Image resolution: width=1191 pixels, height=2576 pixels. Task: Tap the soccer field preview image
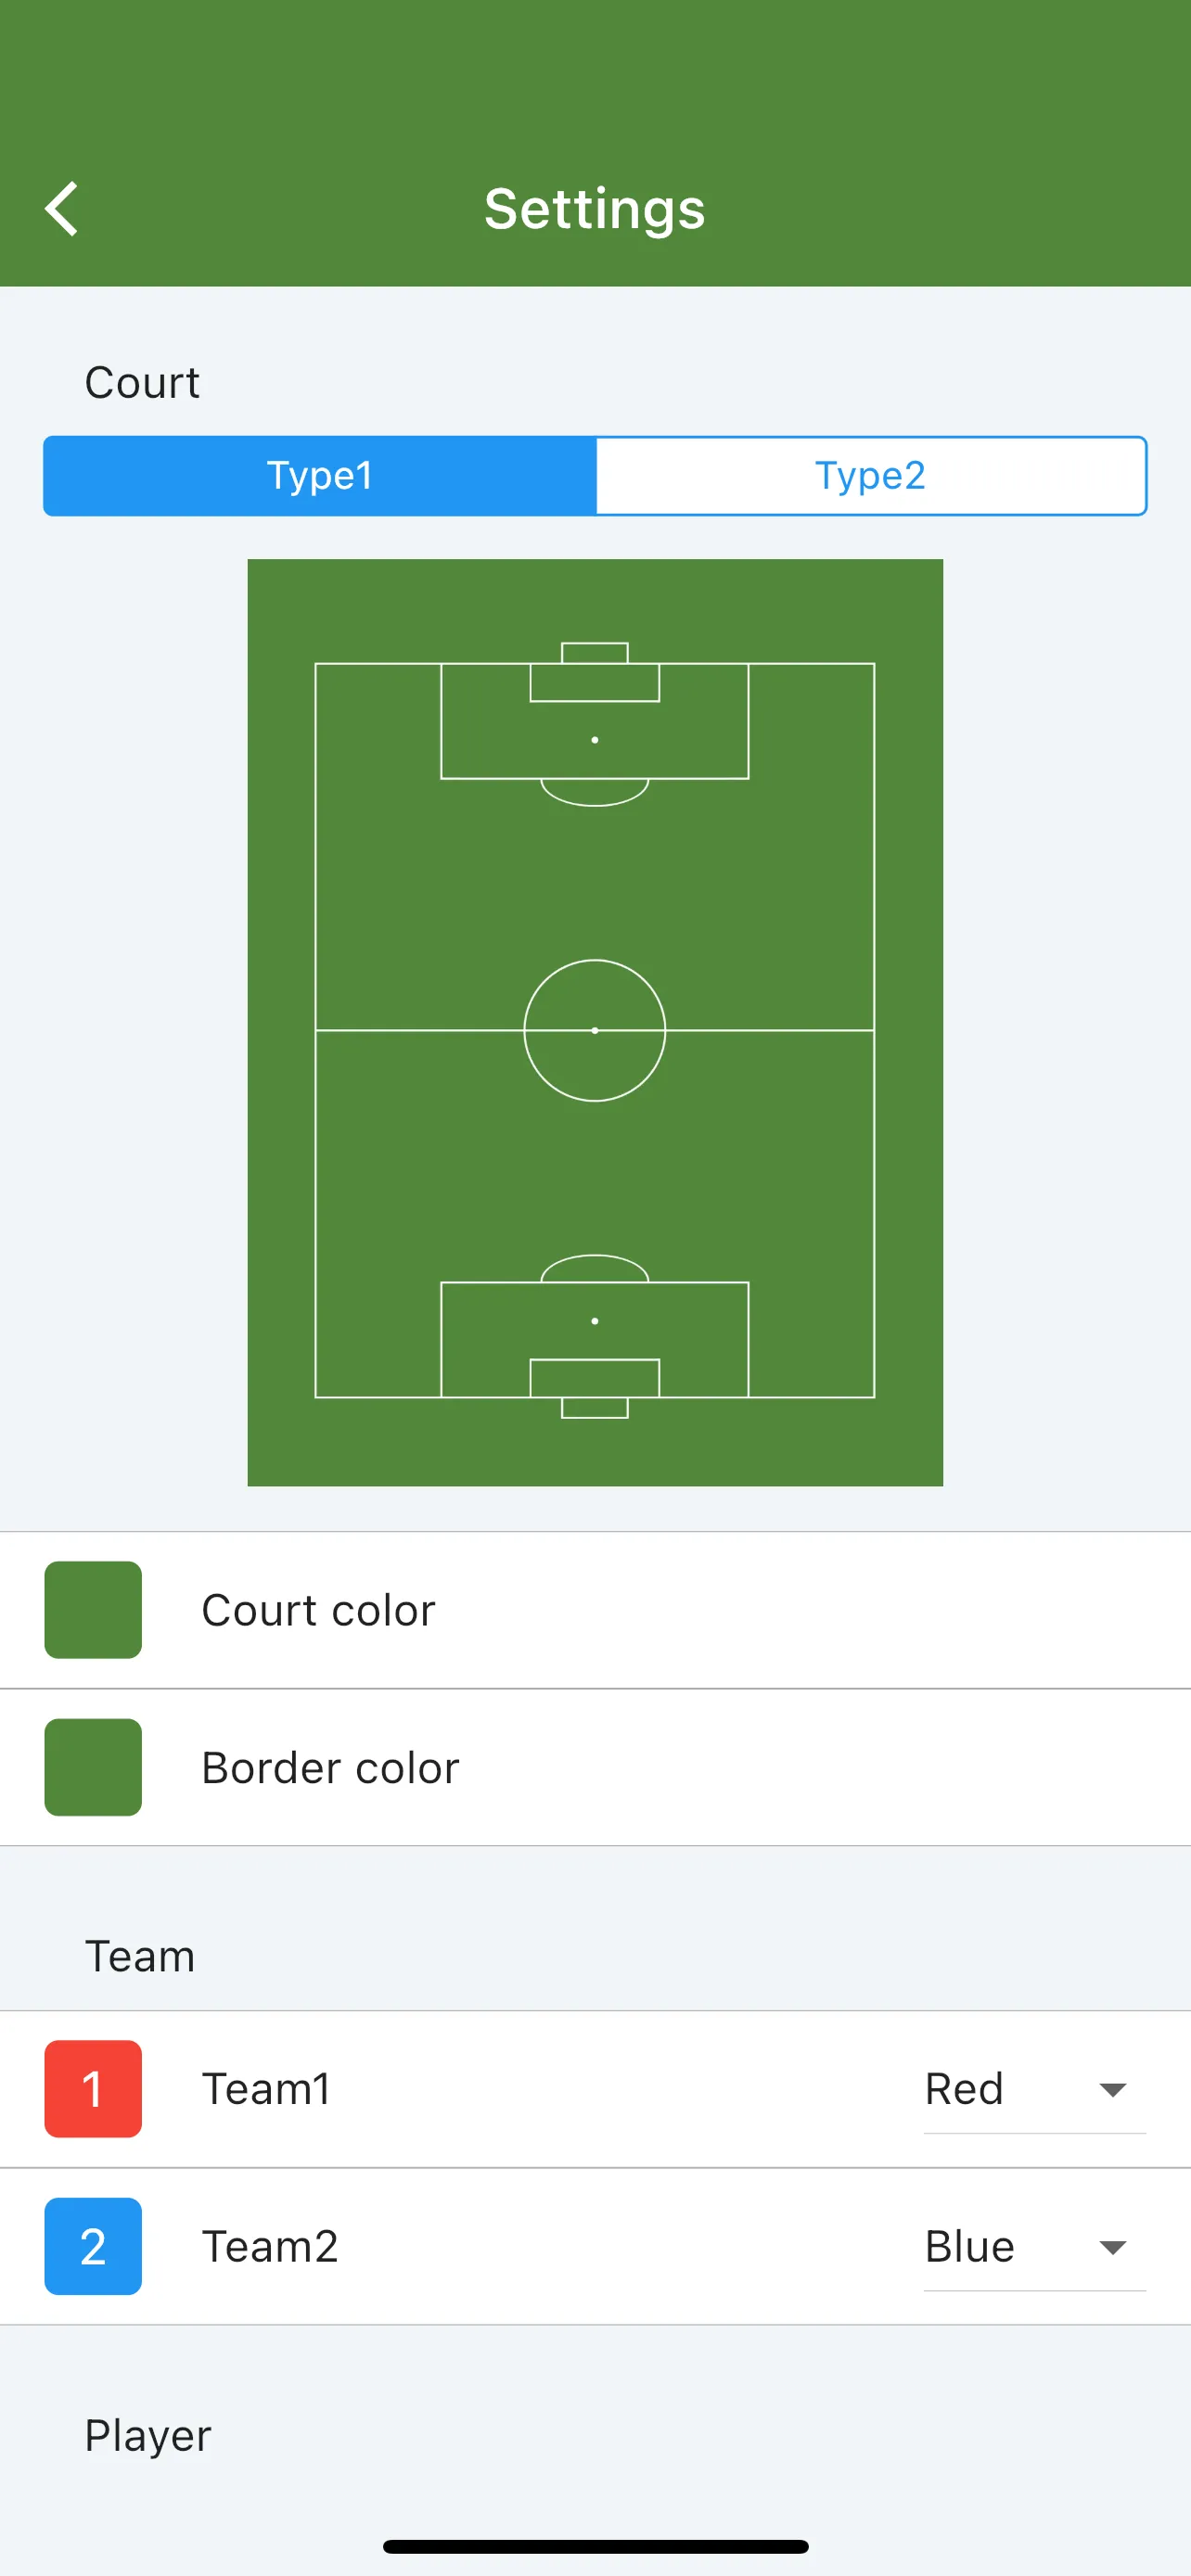[595, 1022]
